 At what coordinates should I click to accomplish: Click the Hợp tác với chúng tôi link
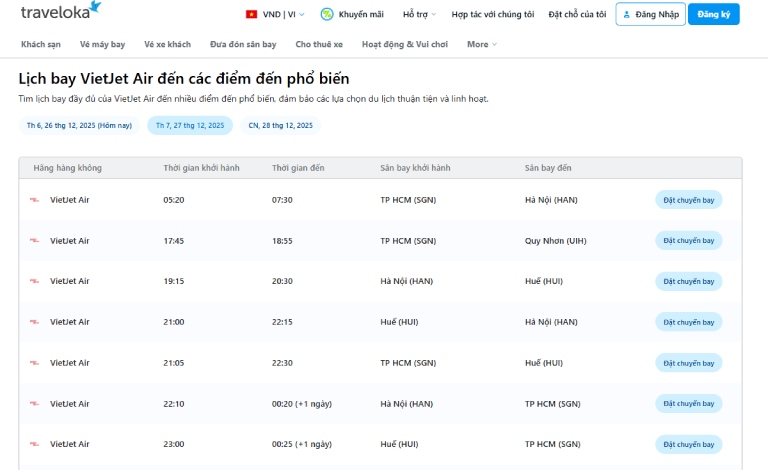493,15
